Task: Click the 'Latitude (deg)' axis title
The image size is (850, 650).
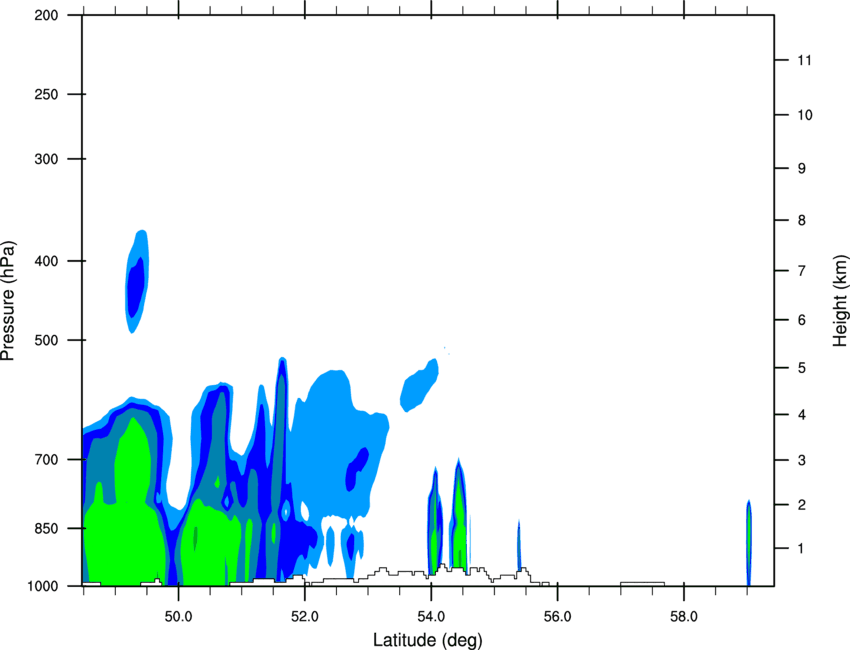Action: (x=427, y=640)
